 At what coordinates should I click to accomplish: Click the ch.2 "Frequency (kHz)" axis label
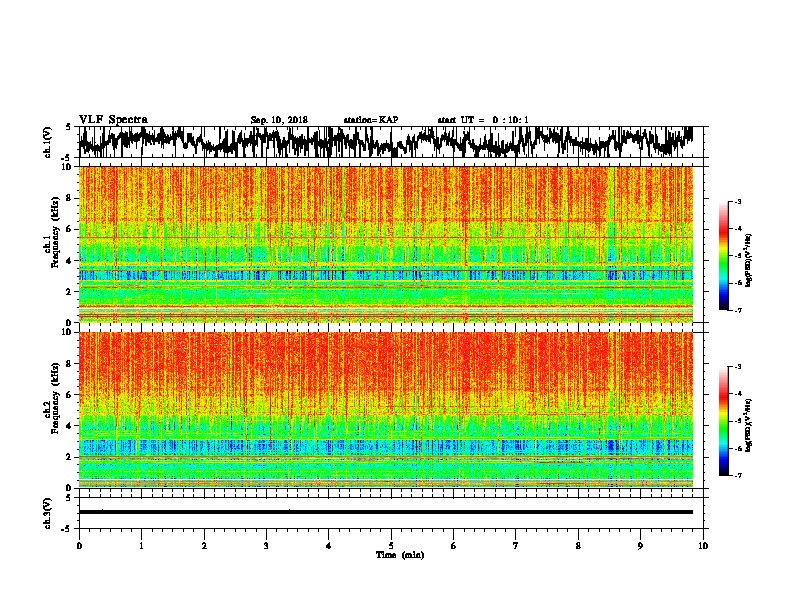click(55, 398)
